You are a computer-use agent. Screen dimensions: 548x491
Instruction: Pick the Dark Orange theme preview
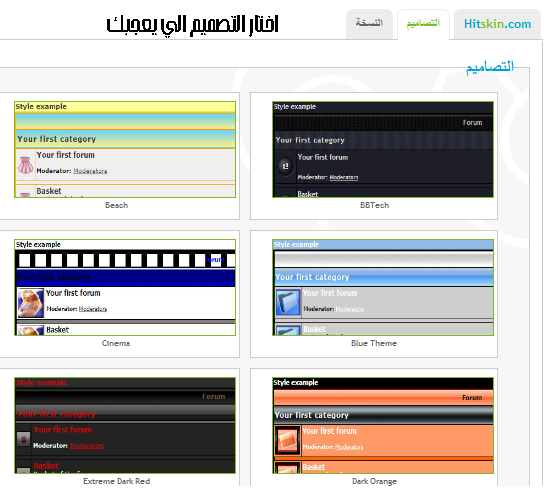[x=383, y=425]
